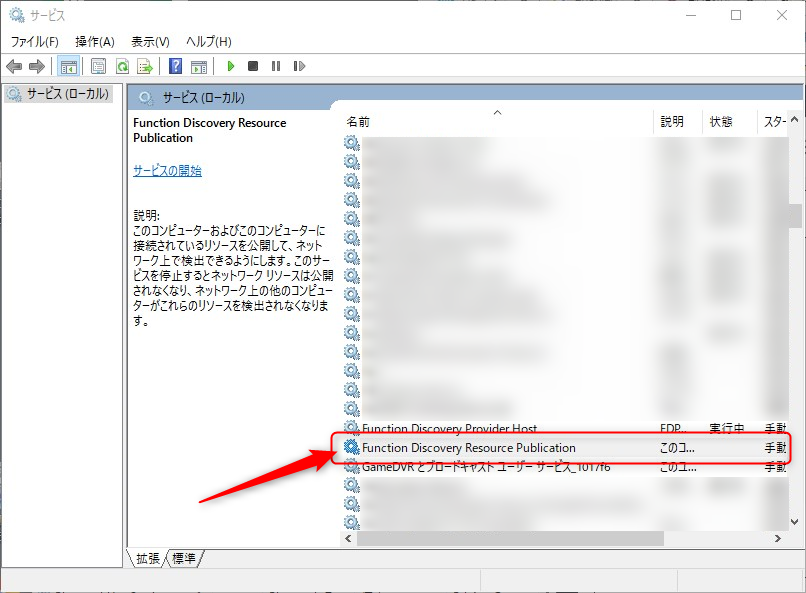Select Function Discovery Resource Publication service

point(470,448)
